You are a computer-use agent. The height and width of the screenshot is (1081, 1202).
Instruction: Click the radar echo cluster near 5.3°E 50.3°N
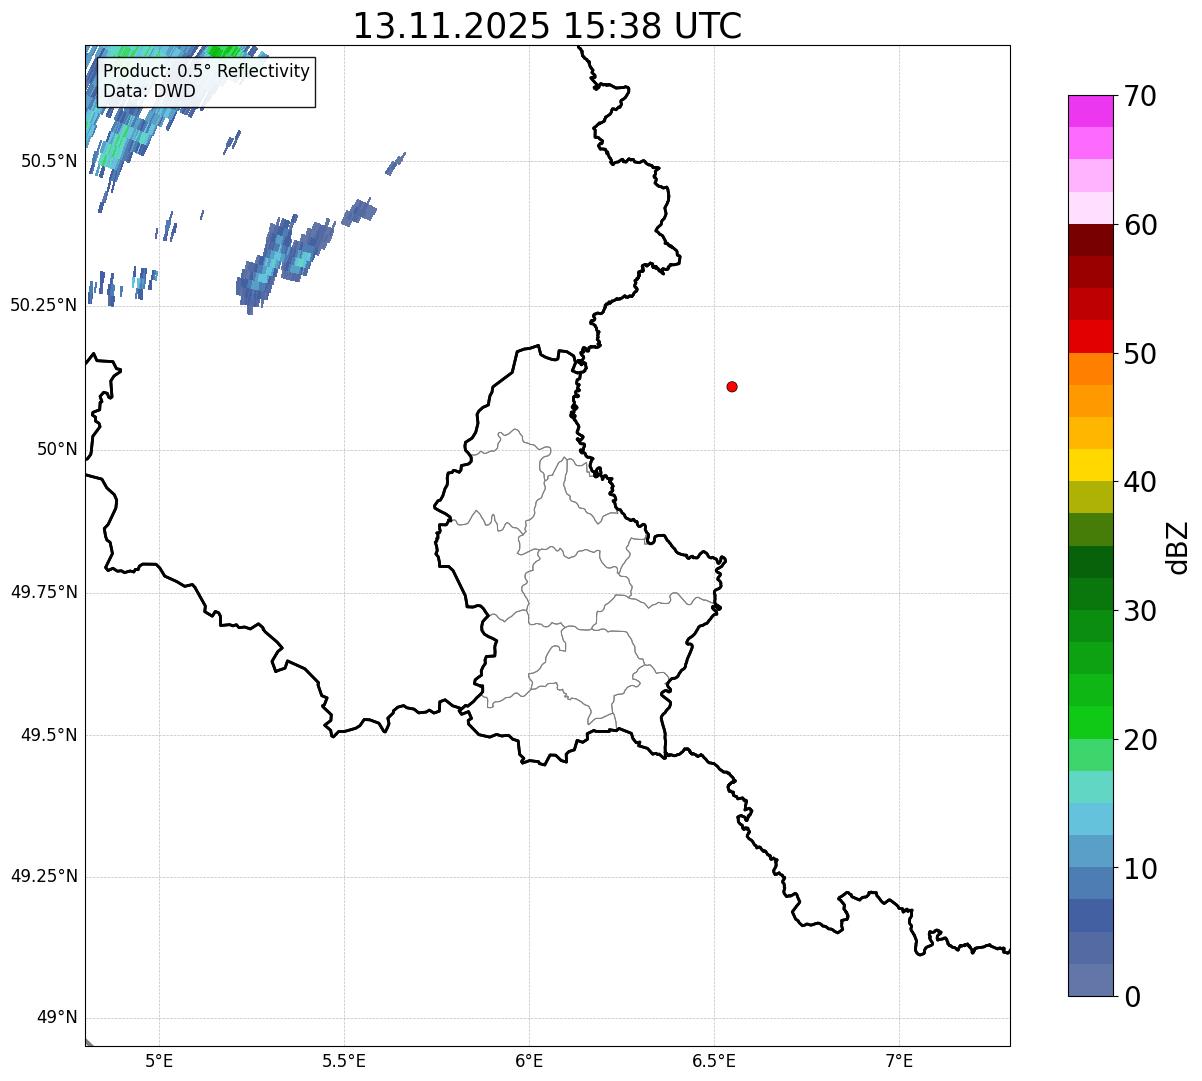tap(285, 264)
